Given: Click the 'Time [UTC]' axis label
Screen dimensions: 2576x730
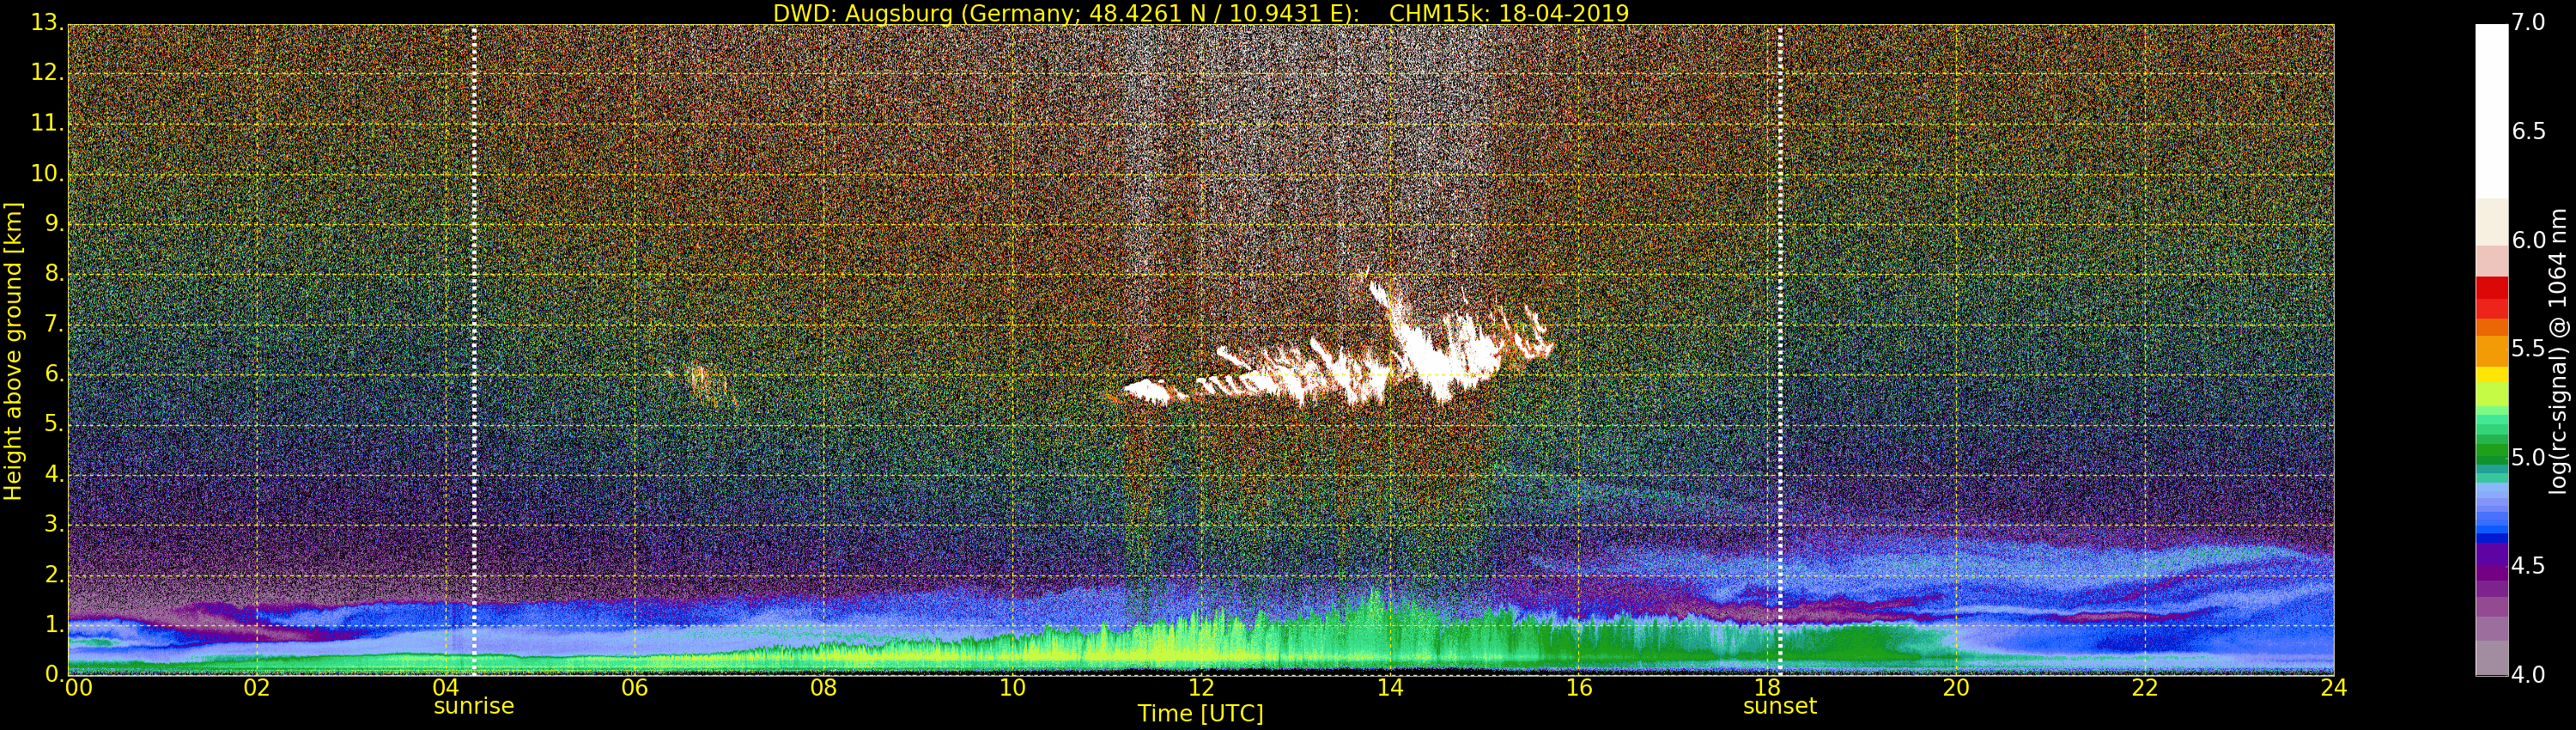Looking at the screenshot, I should coord(1200,714).
